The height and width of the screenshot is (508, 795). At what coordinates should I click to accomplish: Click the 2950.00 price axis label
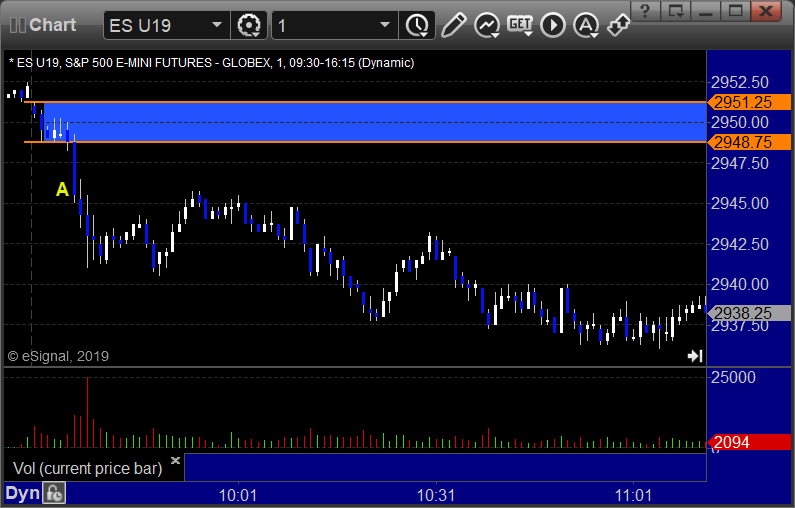pyautogui.click(x=740, y=122)
